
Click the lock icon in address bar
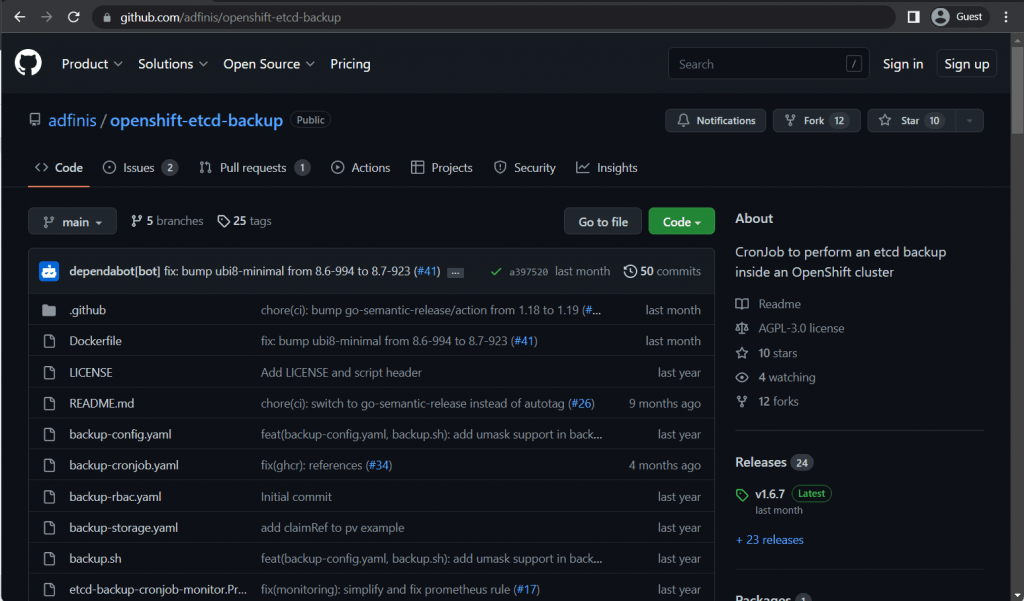pos(106,18)
